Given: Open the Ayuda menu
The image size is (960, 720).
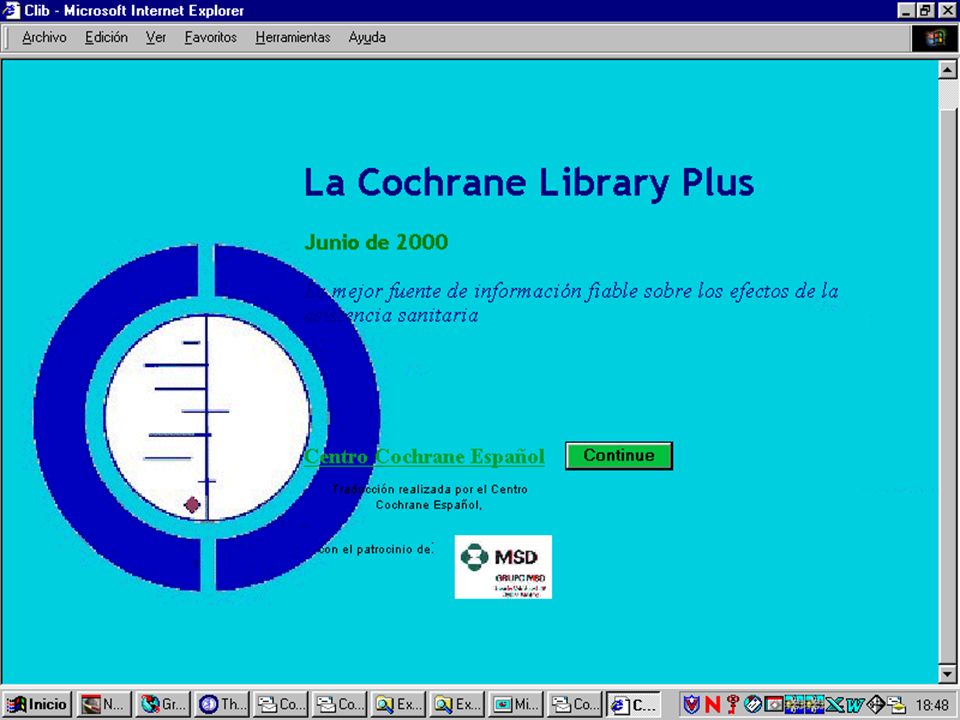Looking at the screenshot, I should 367,37.
